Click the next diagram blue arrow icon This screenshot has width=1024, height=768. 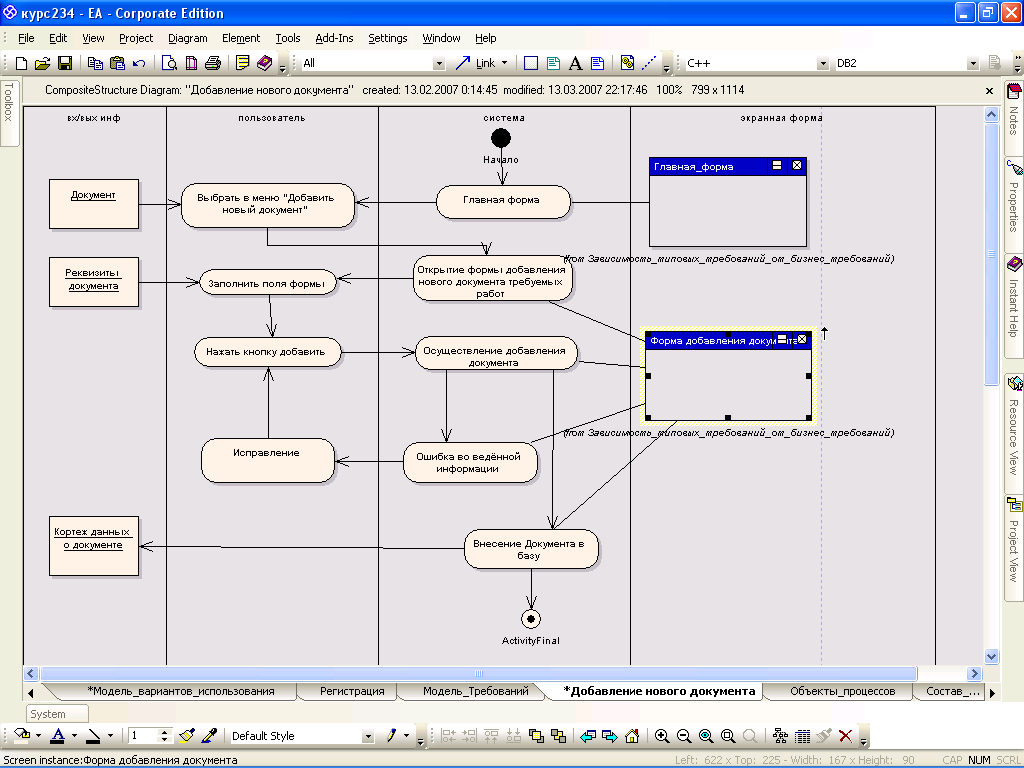pos(610,736)
